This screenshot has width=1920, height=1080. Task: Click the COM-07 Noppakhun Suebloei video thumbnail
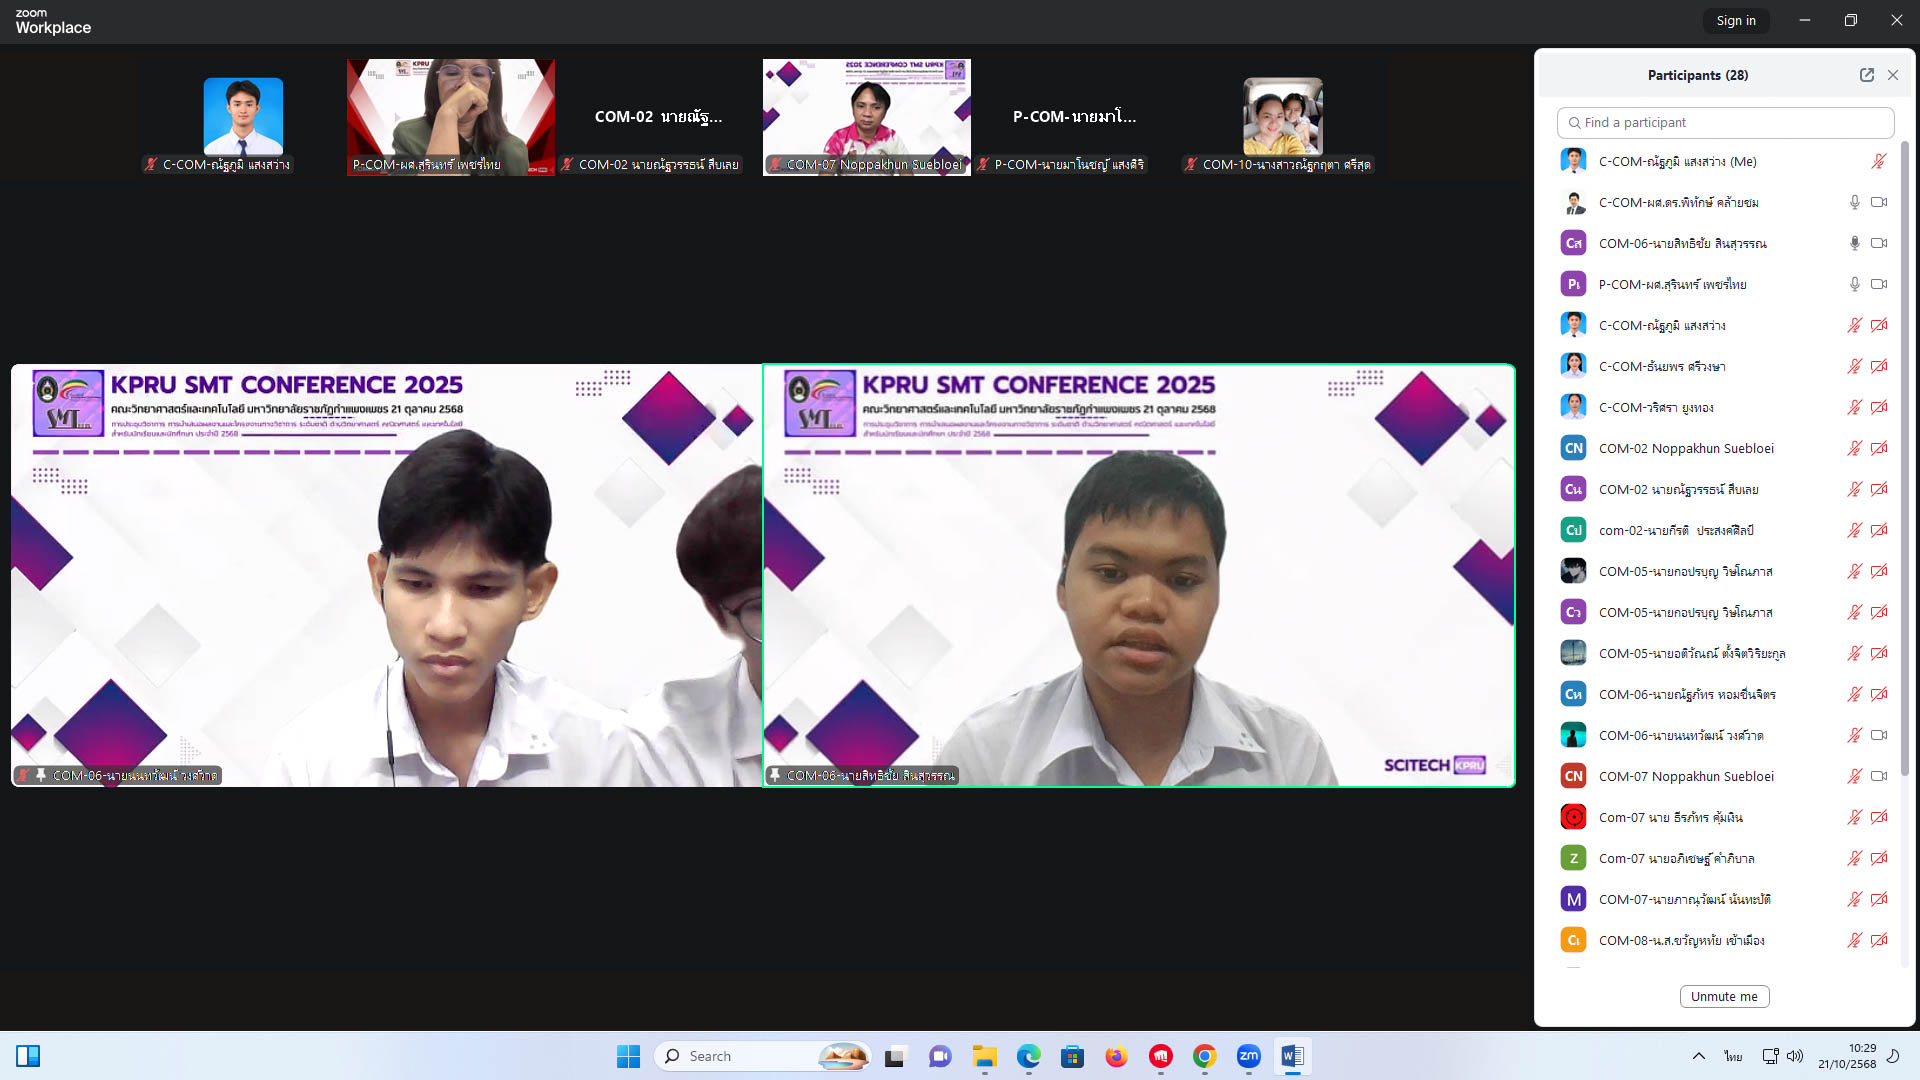coord(866,116)
